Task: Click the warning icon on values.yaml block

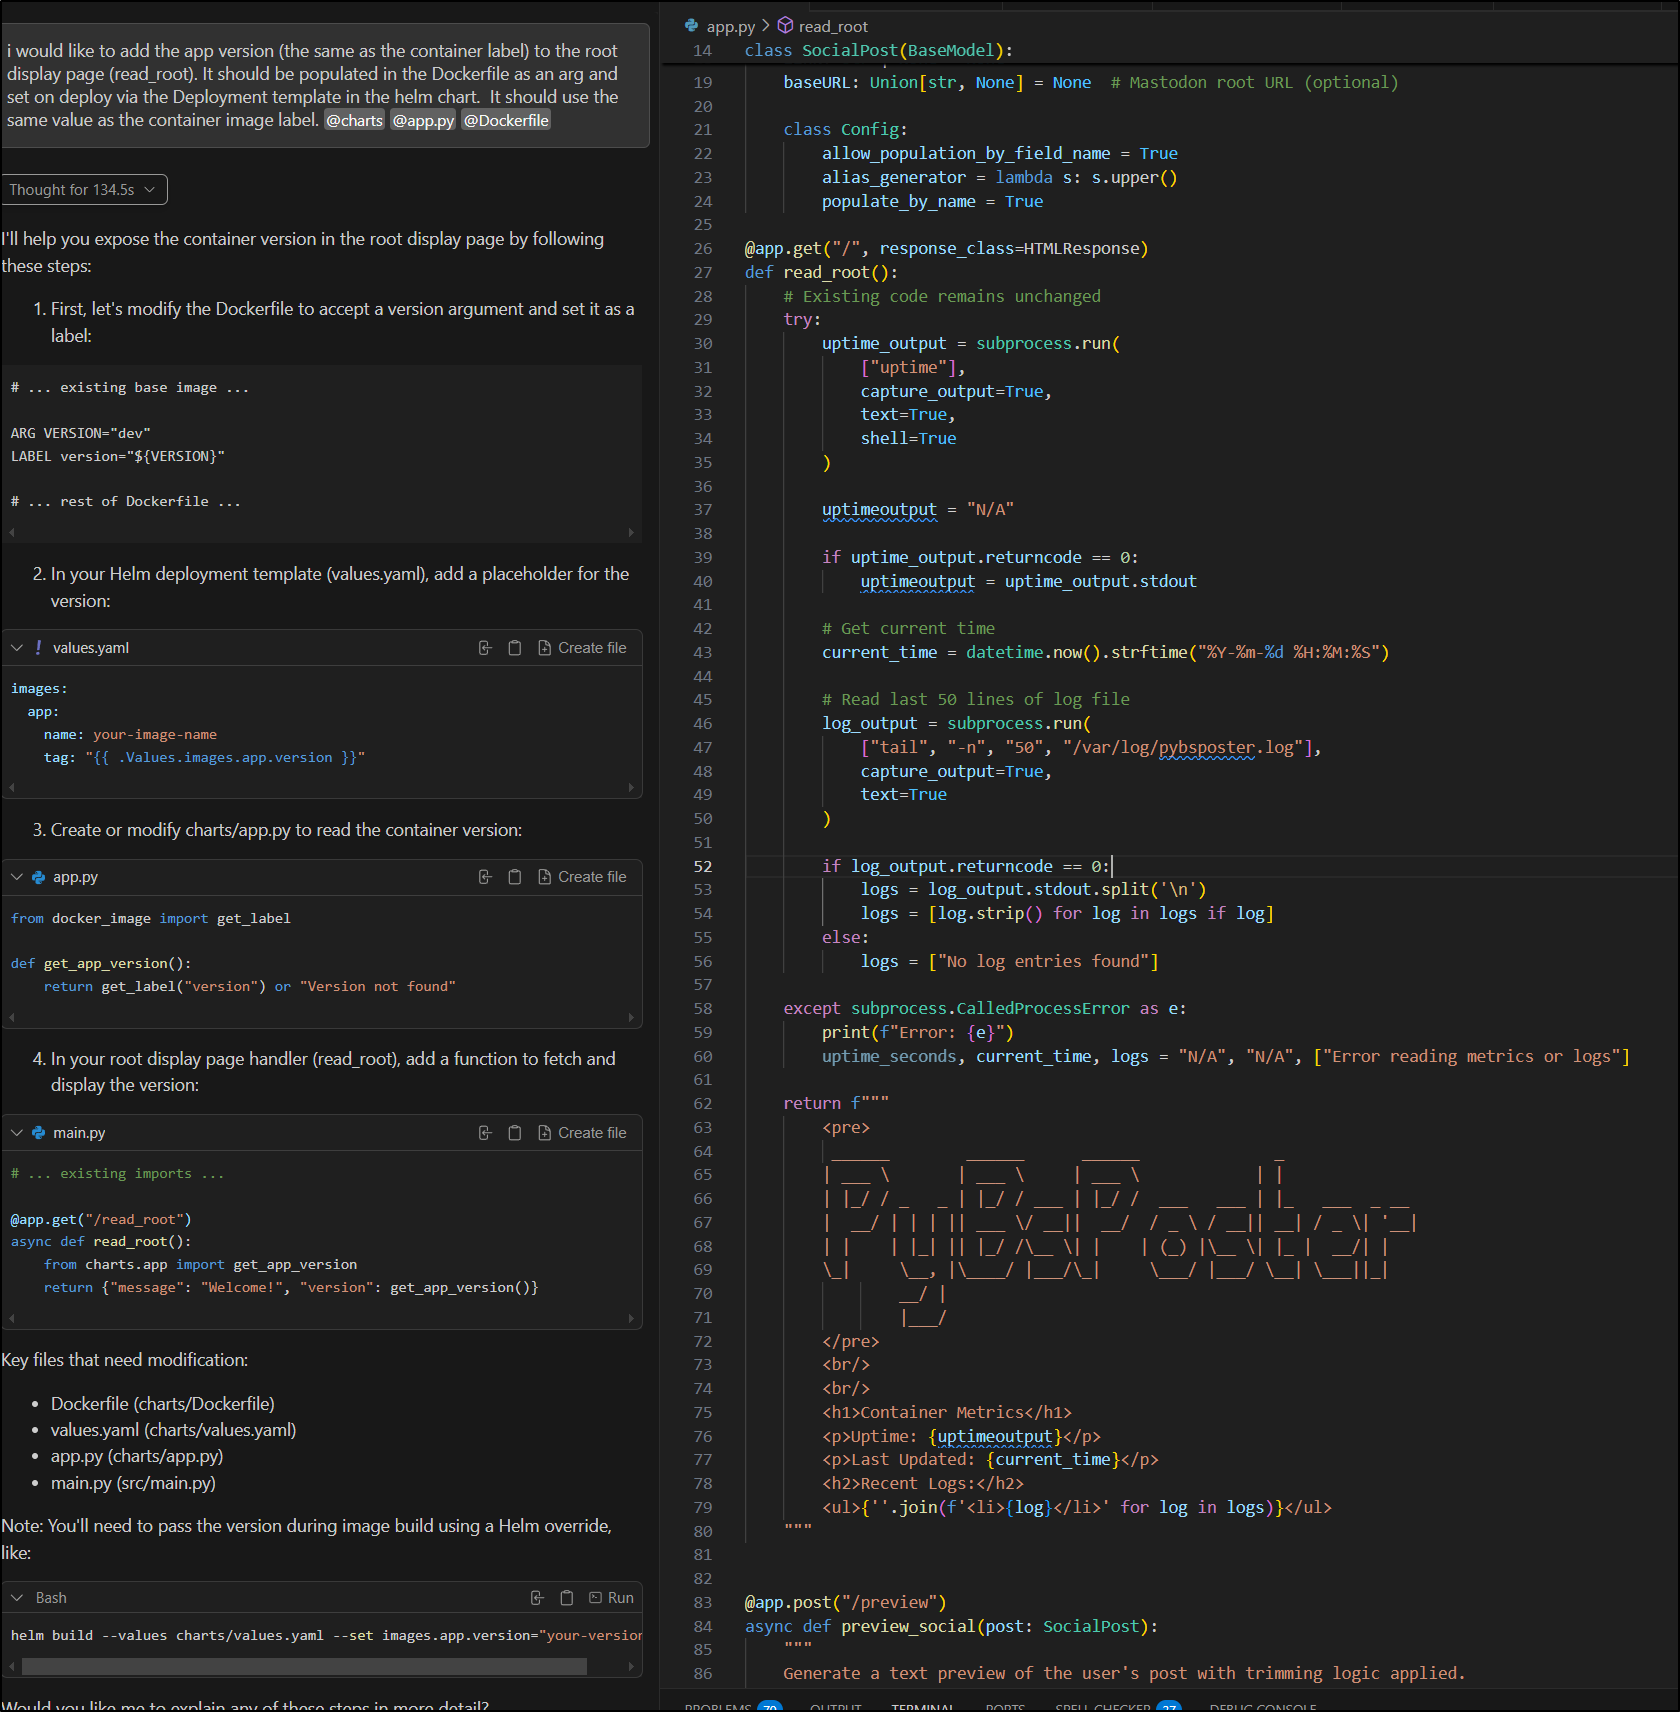Action: click(37, 647)
